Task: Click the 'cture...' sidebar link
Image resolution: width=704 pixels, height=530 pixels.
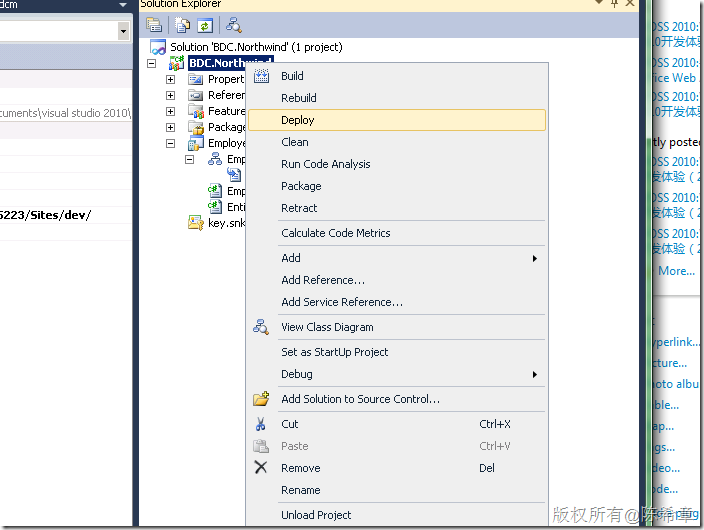Action: [x=670, y=363]
